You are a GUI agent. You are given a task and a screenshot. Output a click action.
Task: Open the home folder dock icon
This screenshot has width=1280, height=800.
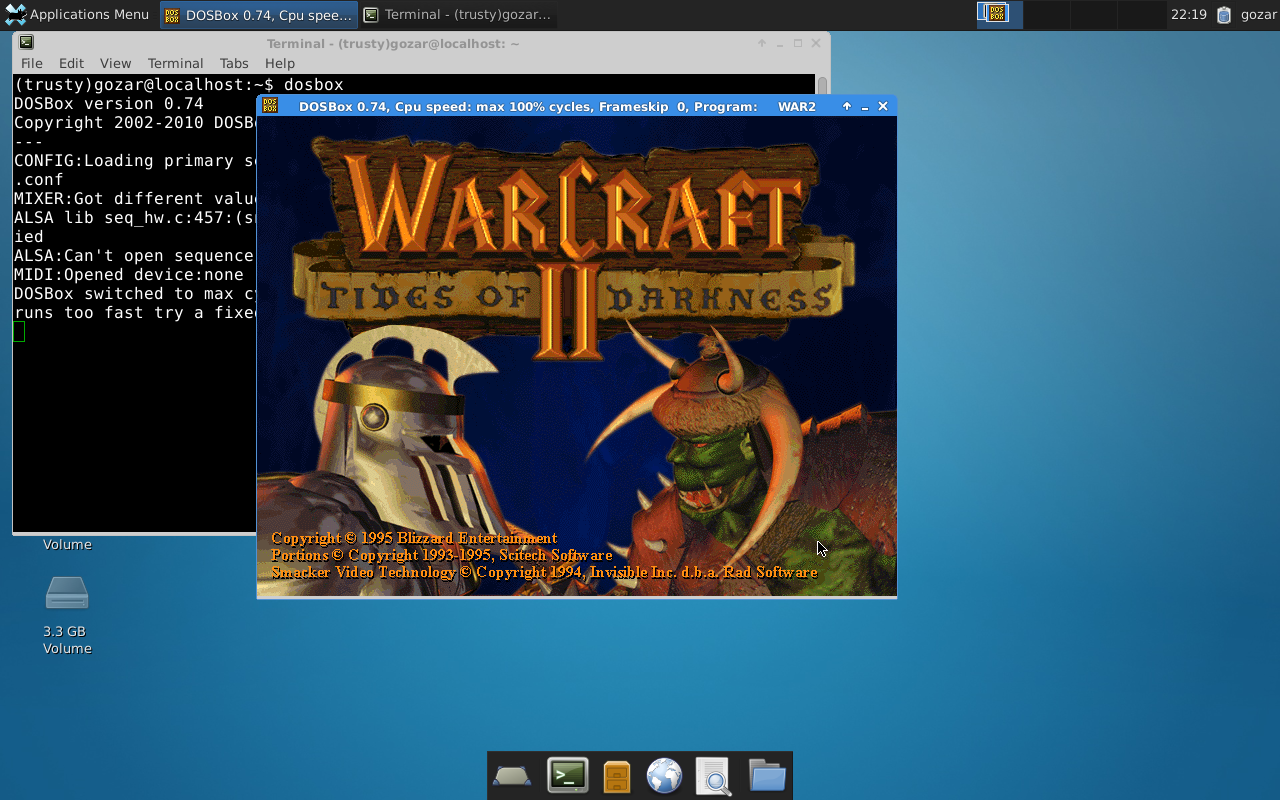click(767, 776)
